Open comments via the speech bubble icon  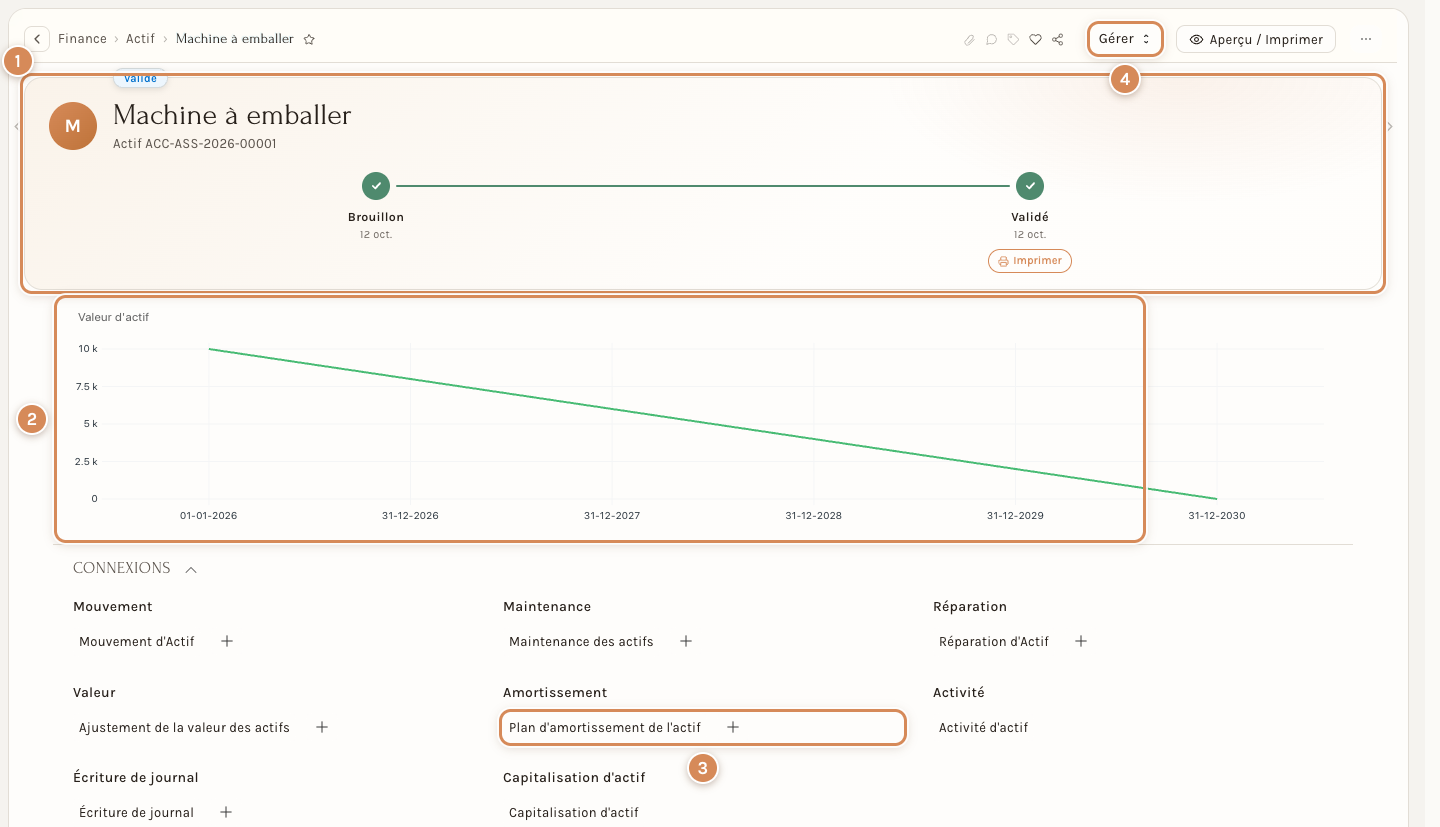point(991,40)
